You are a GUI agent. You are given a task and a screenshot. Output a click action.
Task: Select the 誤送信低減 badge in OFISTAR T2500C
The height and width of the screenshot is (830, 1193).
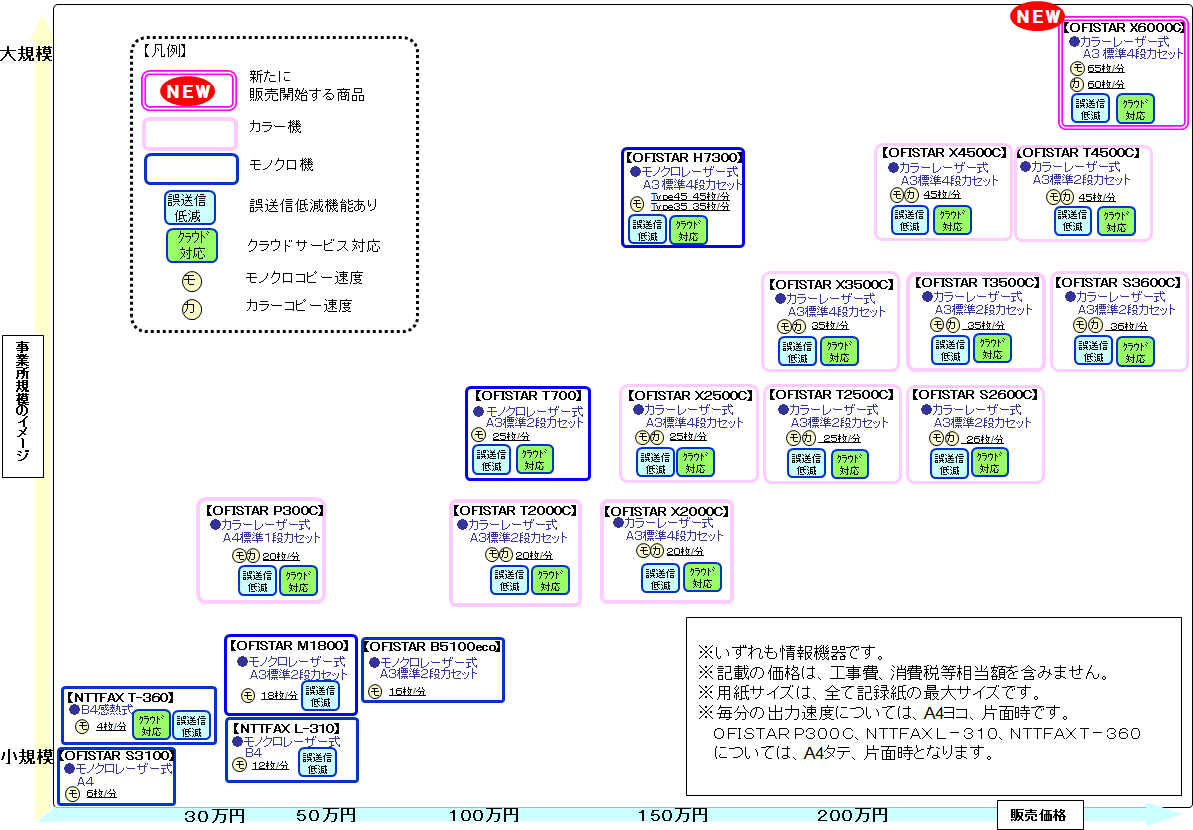806,464
